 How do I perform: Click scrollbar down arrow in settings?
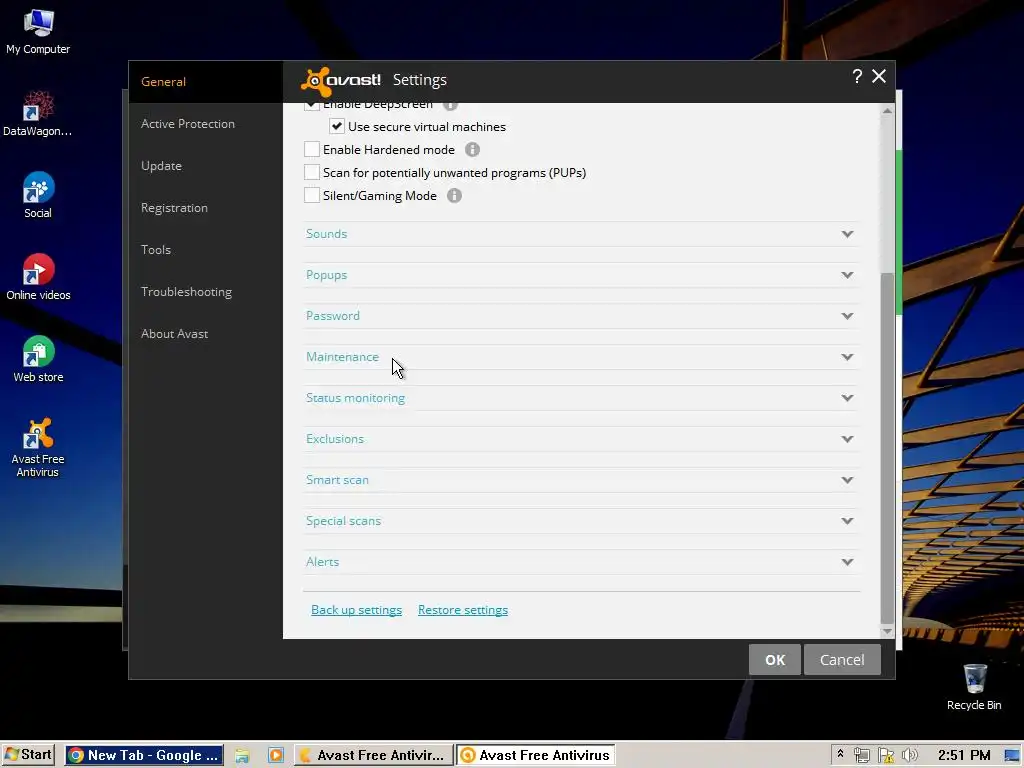[887, 631]
